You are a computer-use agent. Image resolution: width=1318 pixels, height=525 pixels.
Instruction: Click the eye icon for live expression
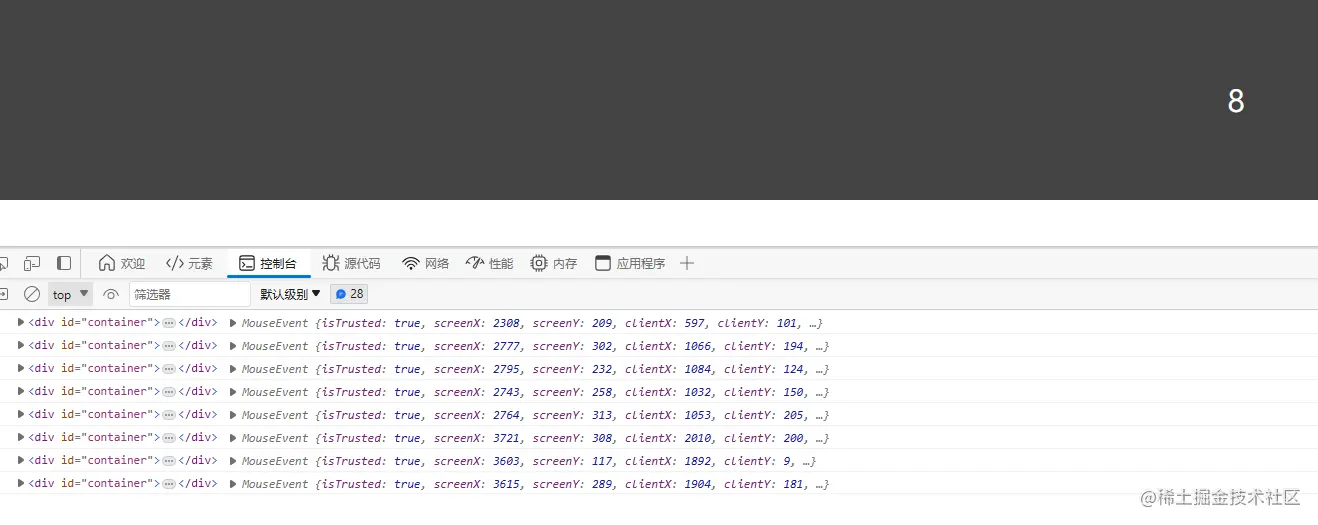(111, 294)
